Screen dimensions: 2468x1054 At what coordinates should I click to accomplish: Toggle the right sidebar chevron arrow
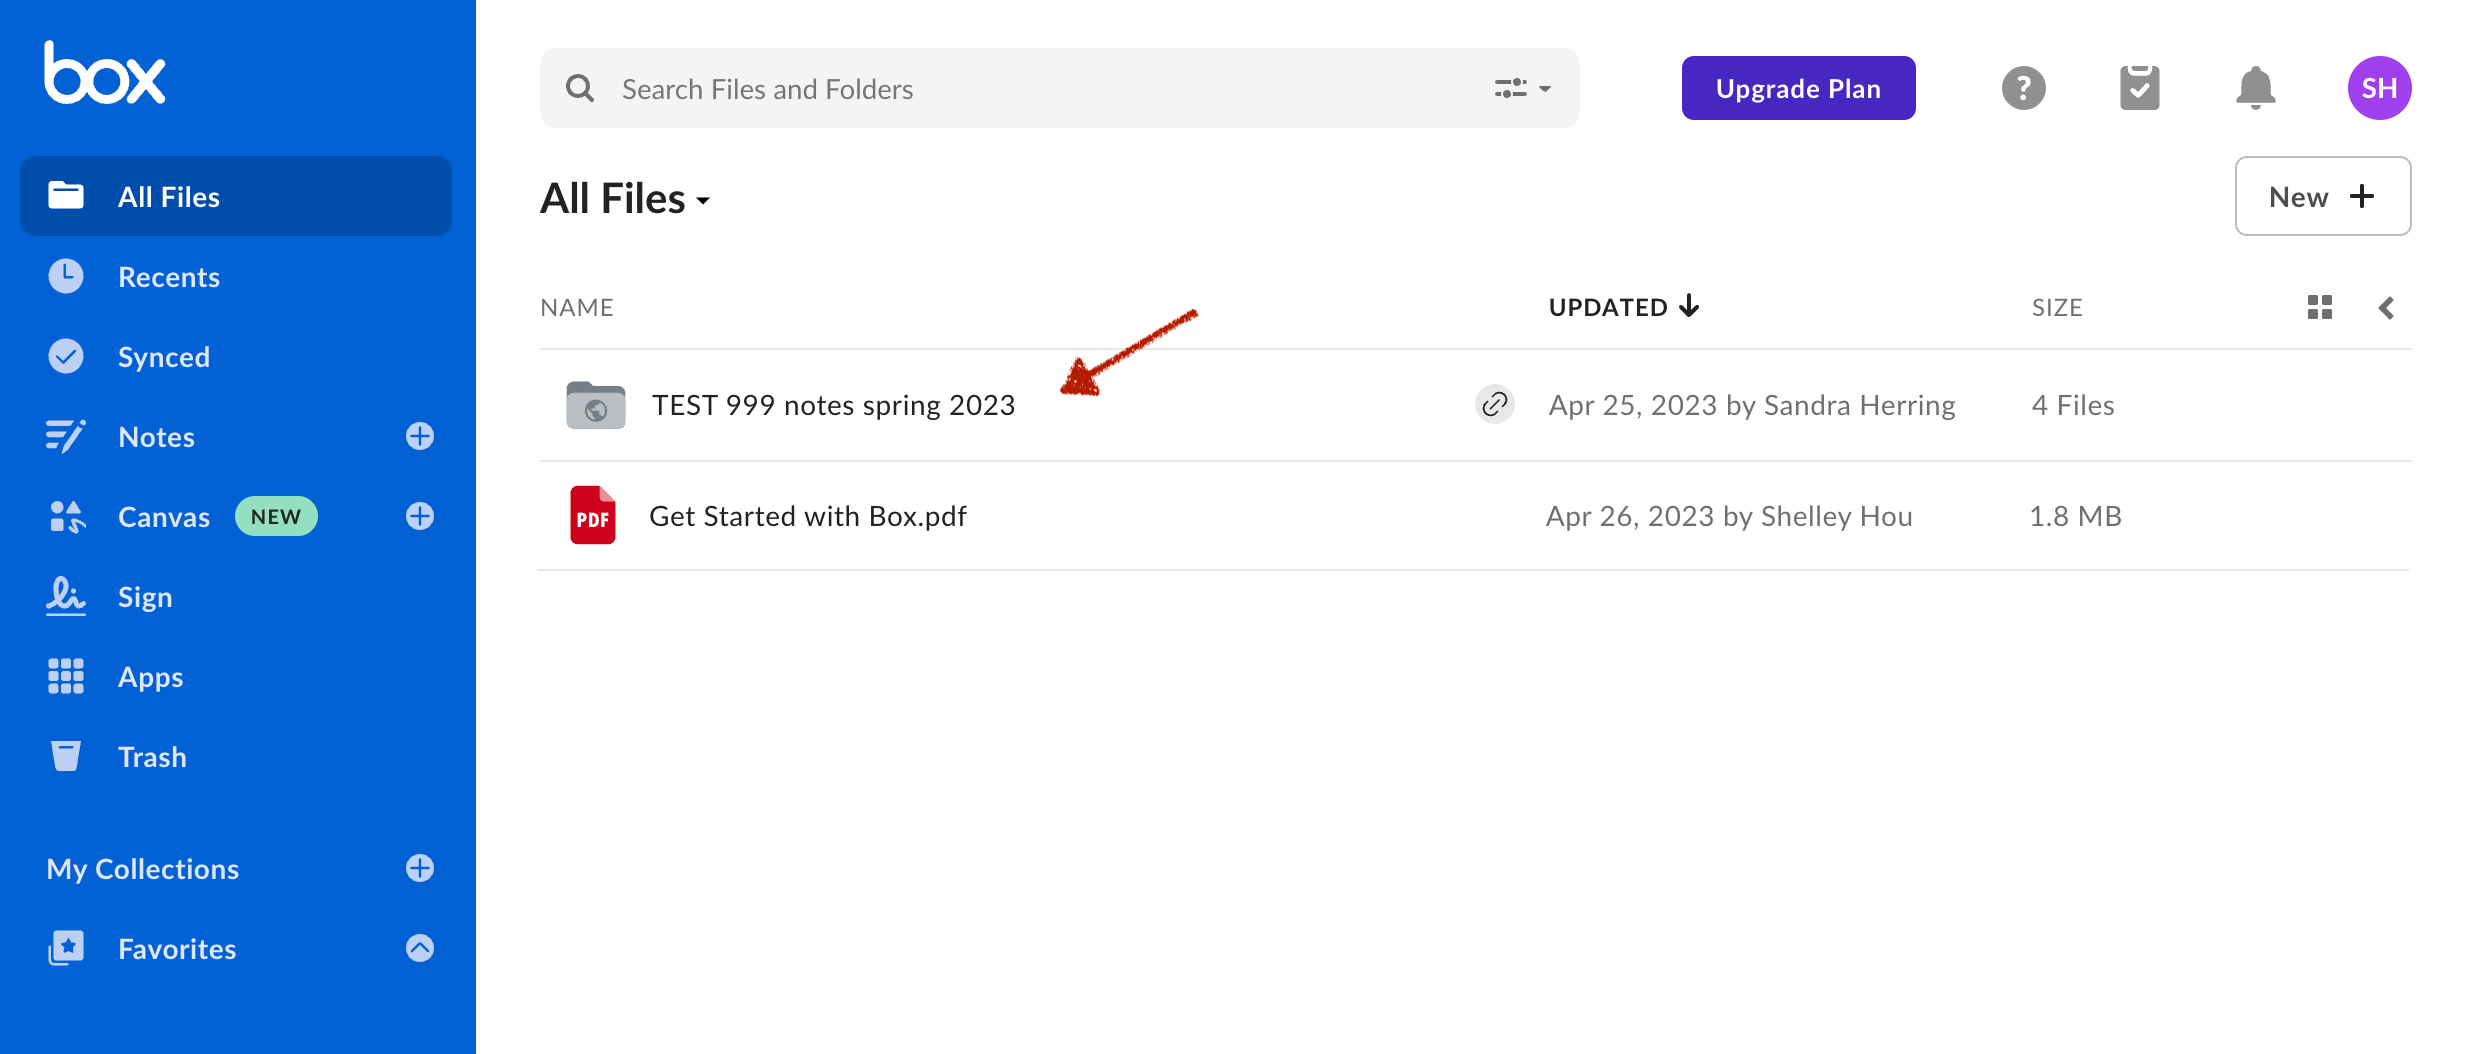click(2386, 307)
